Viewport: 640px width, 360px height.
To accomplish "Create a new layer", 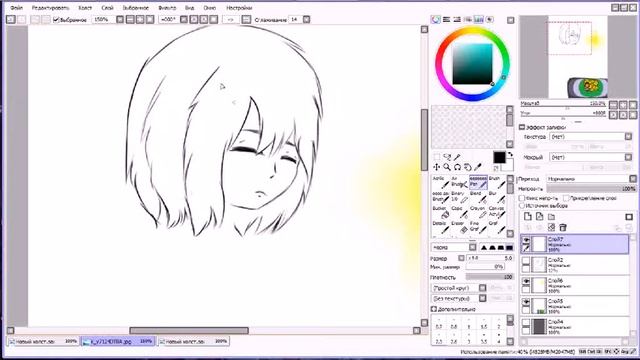I will pyautogui.click(x=528, y=216).
